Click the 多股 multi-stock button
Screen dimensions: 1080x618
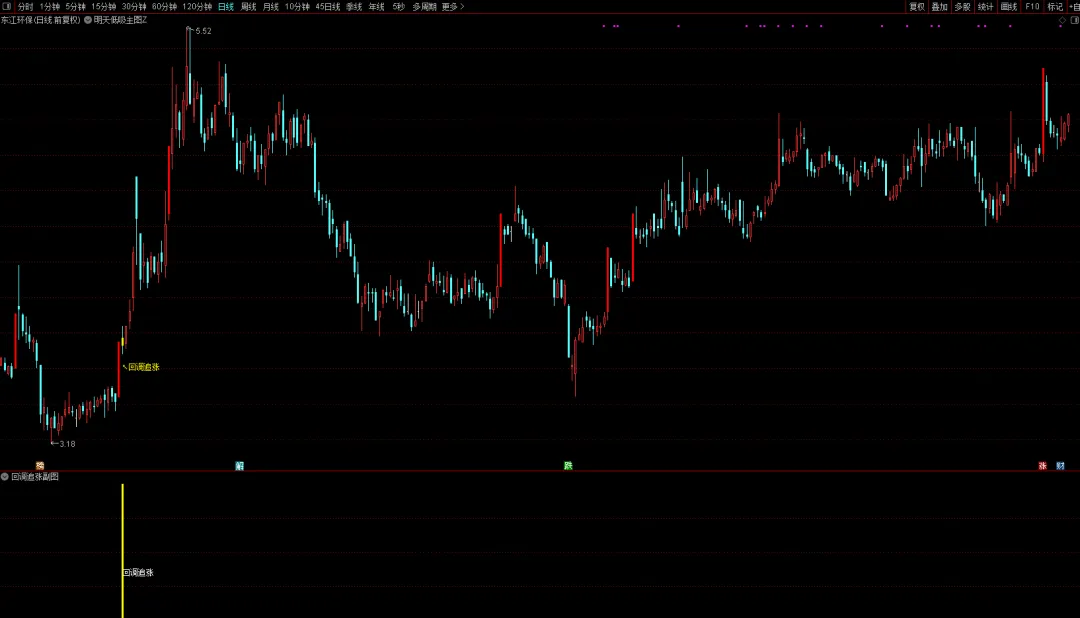(963, 6)
